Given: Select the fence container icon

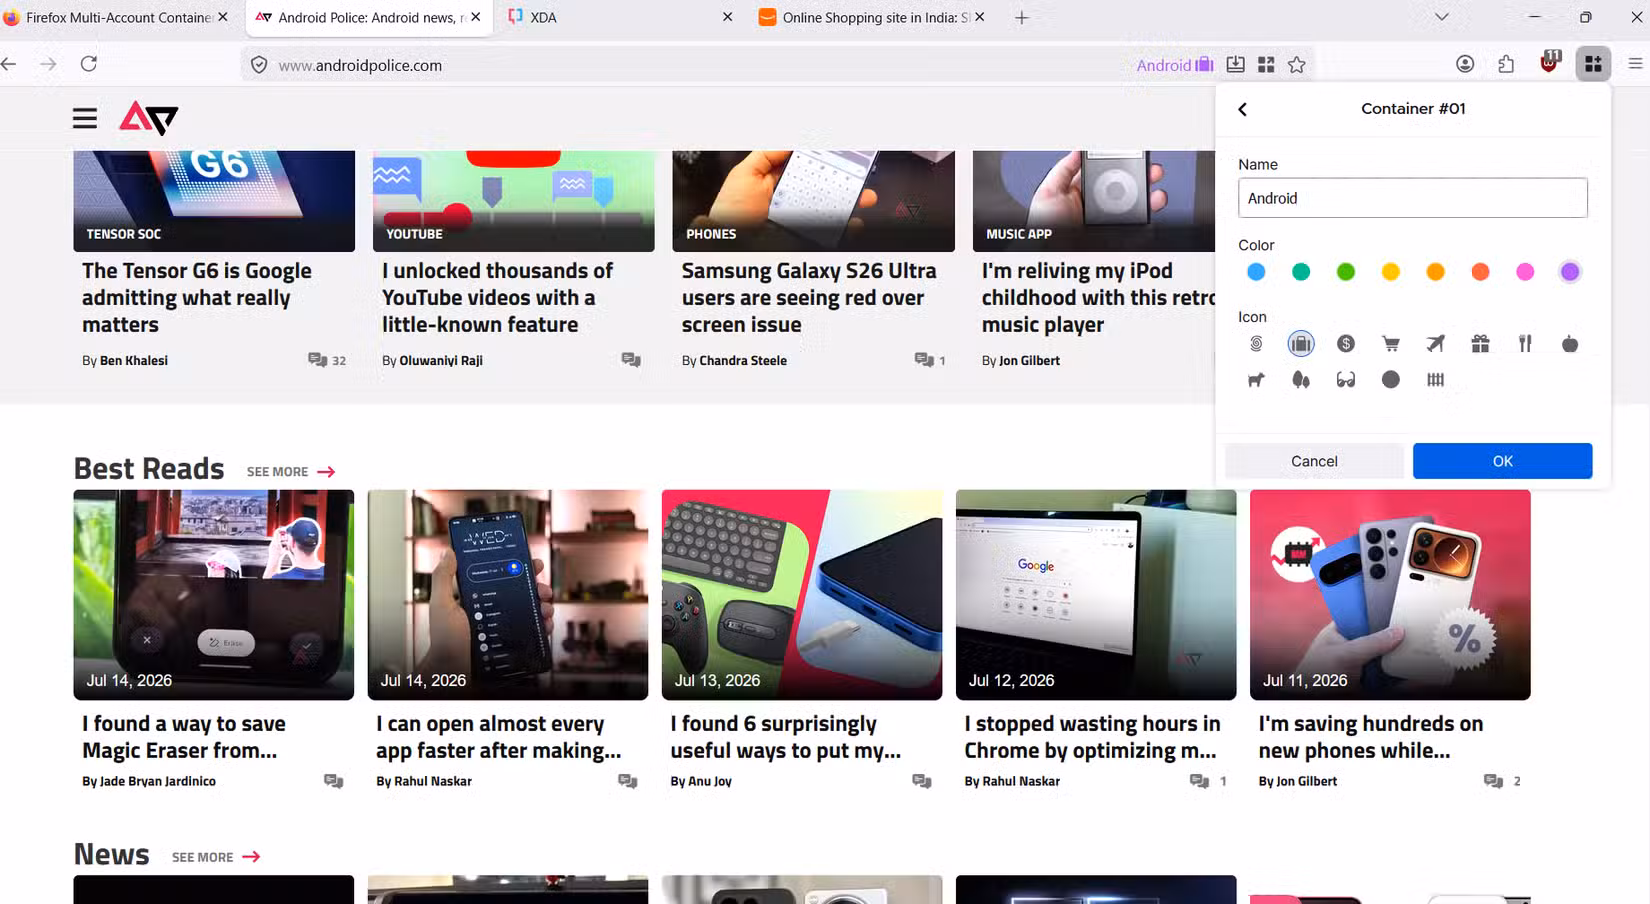Looking at the screenshot, I should coord(1435,380).
